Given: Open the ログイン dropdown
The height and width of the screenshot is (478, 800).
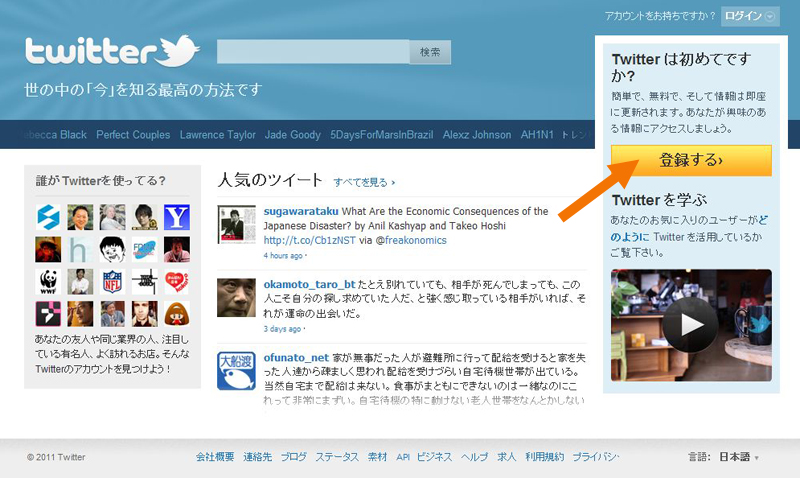Looking at the screenshot, I should click(x=750, y=16).
